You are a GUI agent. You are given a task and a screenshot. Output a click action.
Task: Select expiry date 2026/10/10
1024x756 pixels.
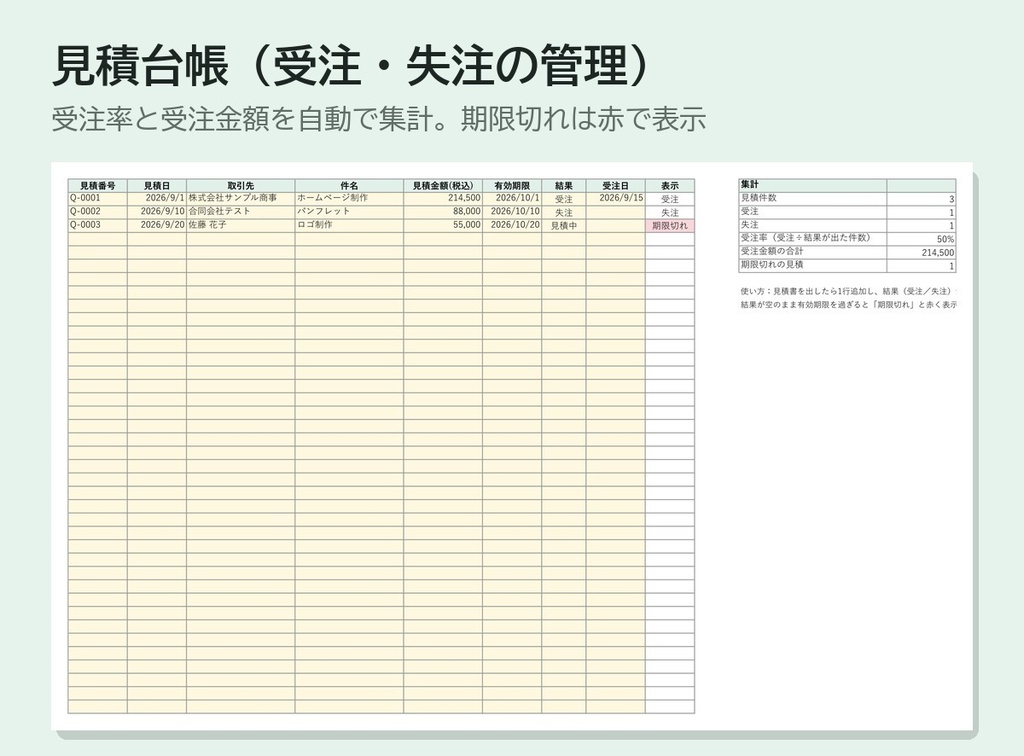512,212
